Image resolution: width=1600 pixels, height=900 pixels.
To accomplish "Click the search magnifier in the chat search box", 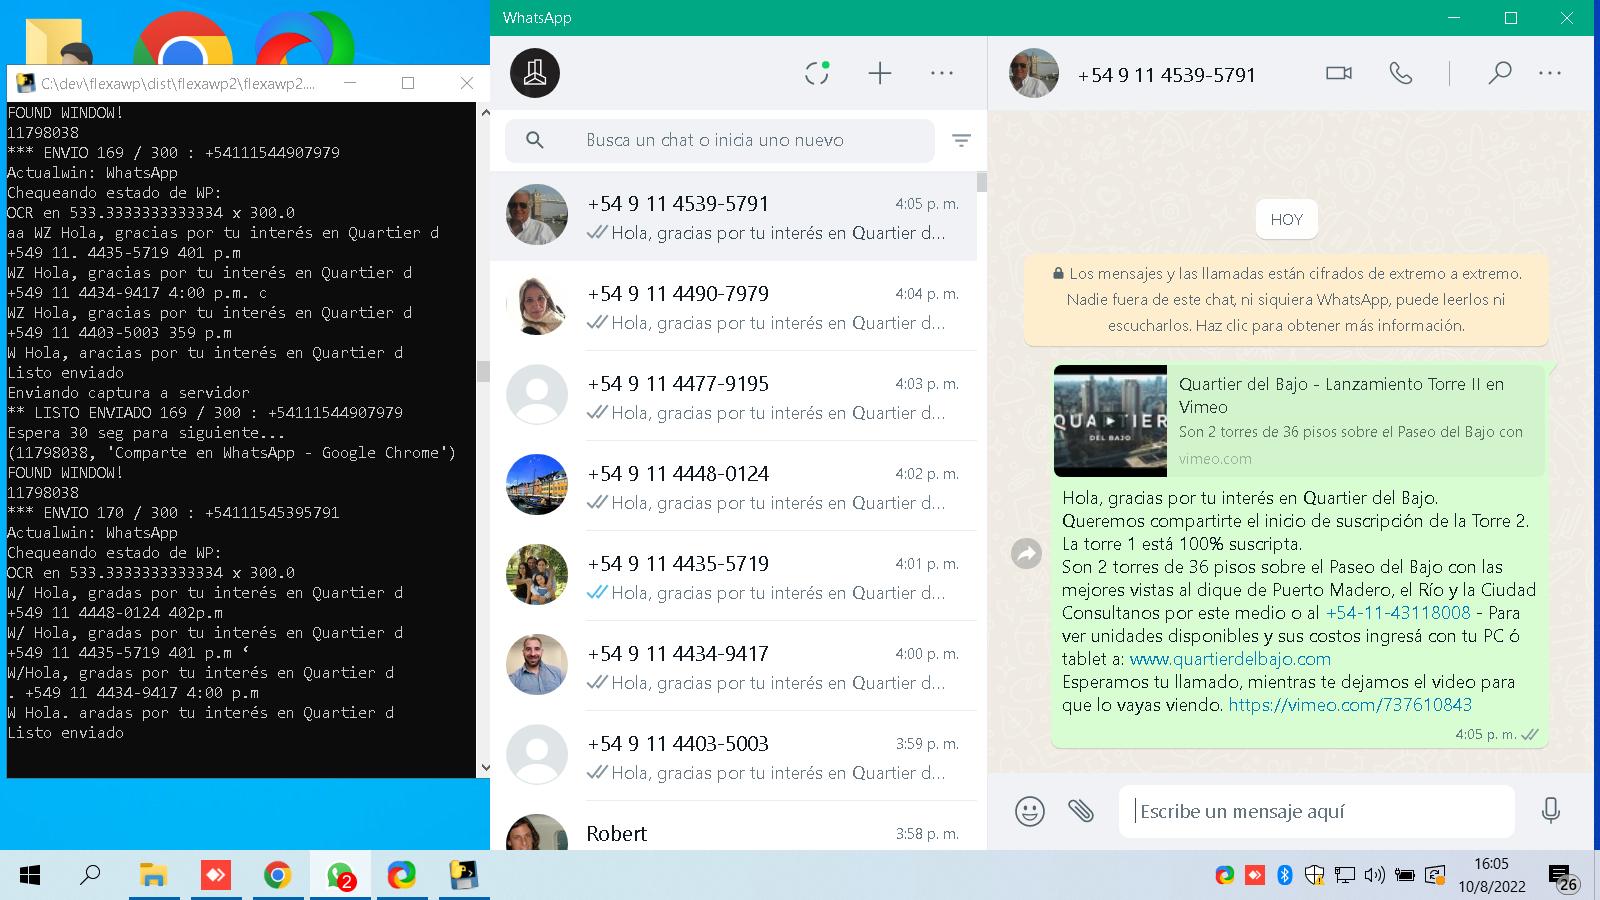I will [x=535, y=141].
